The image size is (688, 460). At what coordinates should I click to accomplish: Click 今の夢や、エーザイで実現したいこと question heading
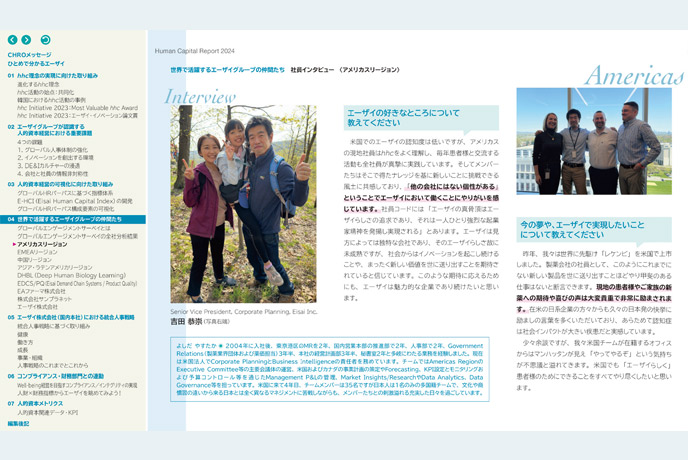tap(594, 230)
